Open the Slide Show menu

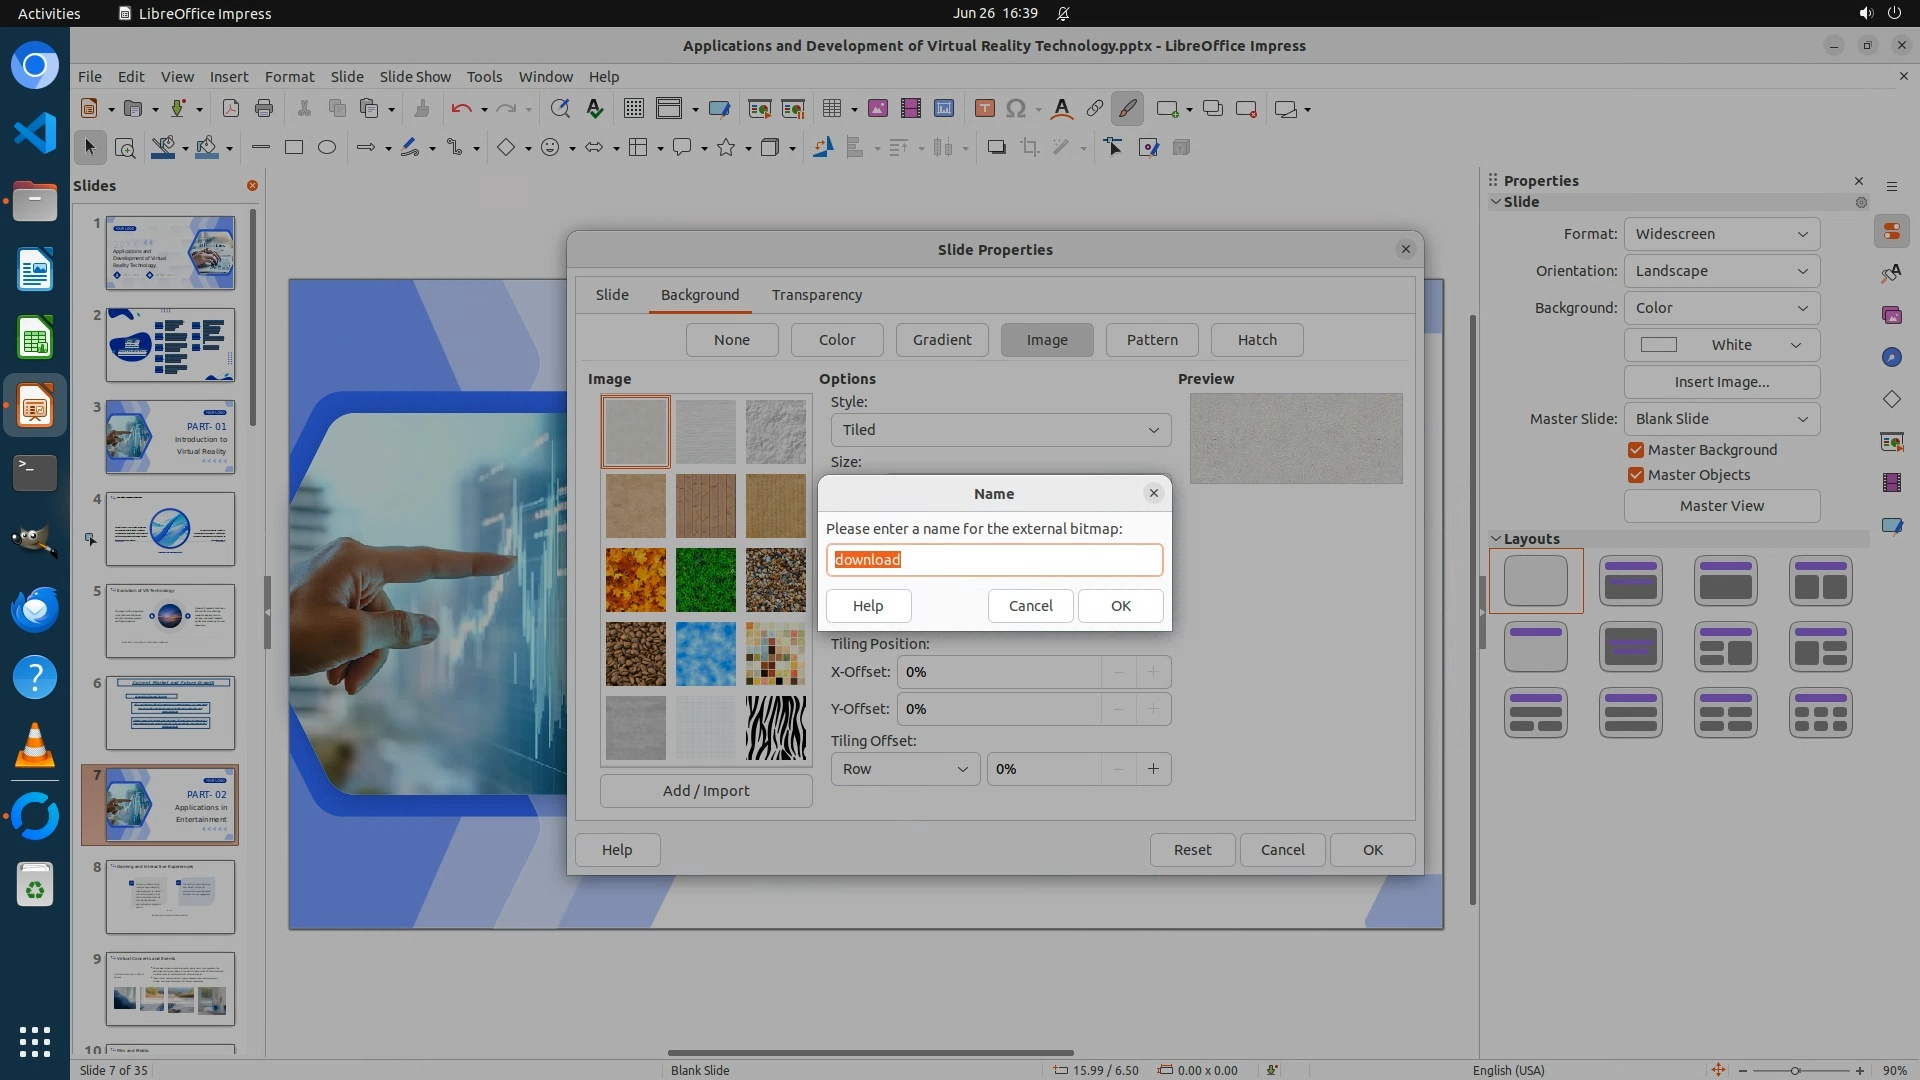(x=415, y=76)
